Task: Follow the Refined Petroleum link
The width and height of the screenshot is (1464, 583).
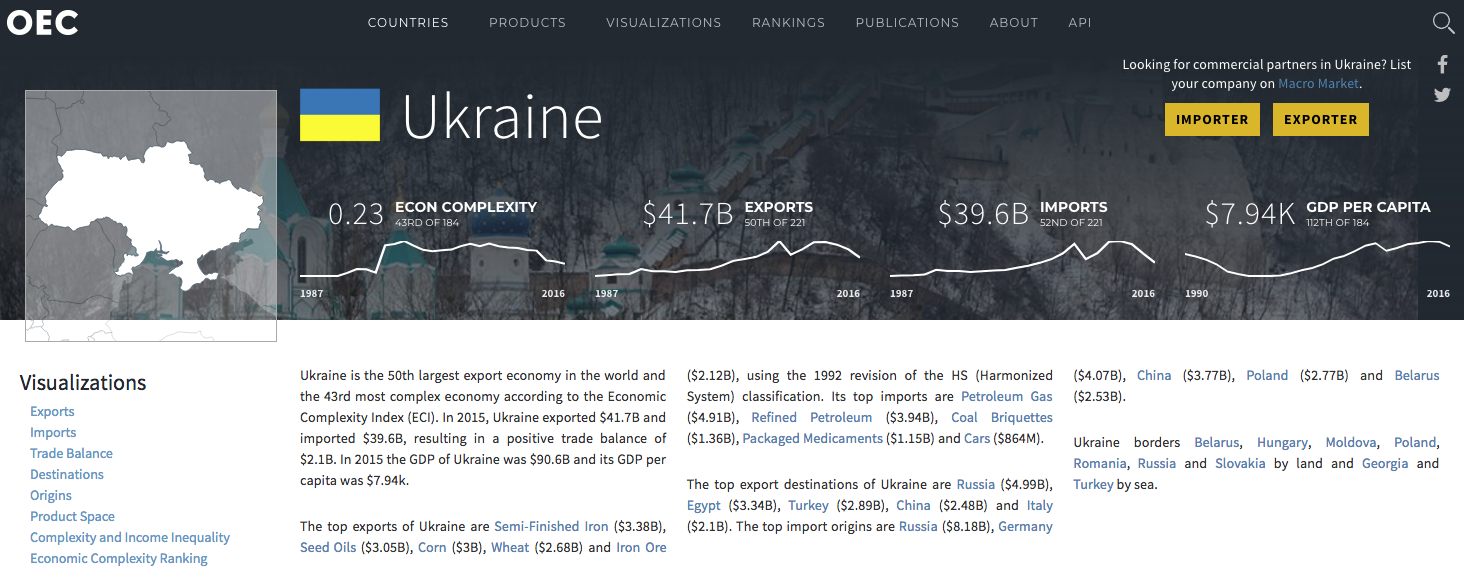Action: pyautogui.click(x=812, y=417)
